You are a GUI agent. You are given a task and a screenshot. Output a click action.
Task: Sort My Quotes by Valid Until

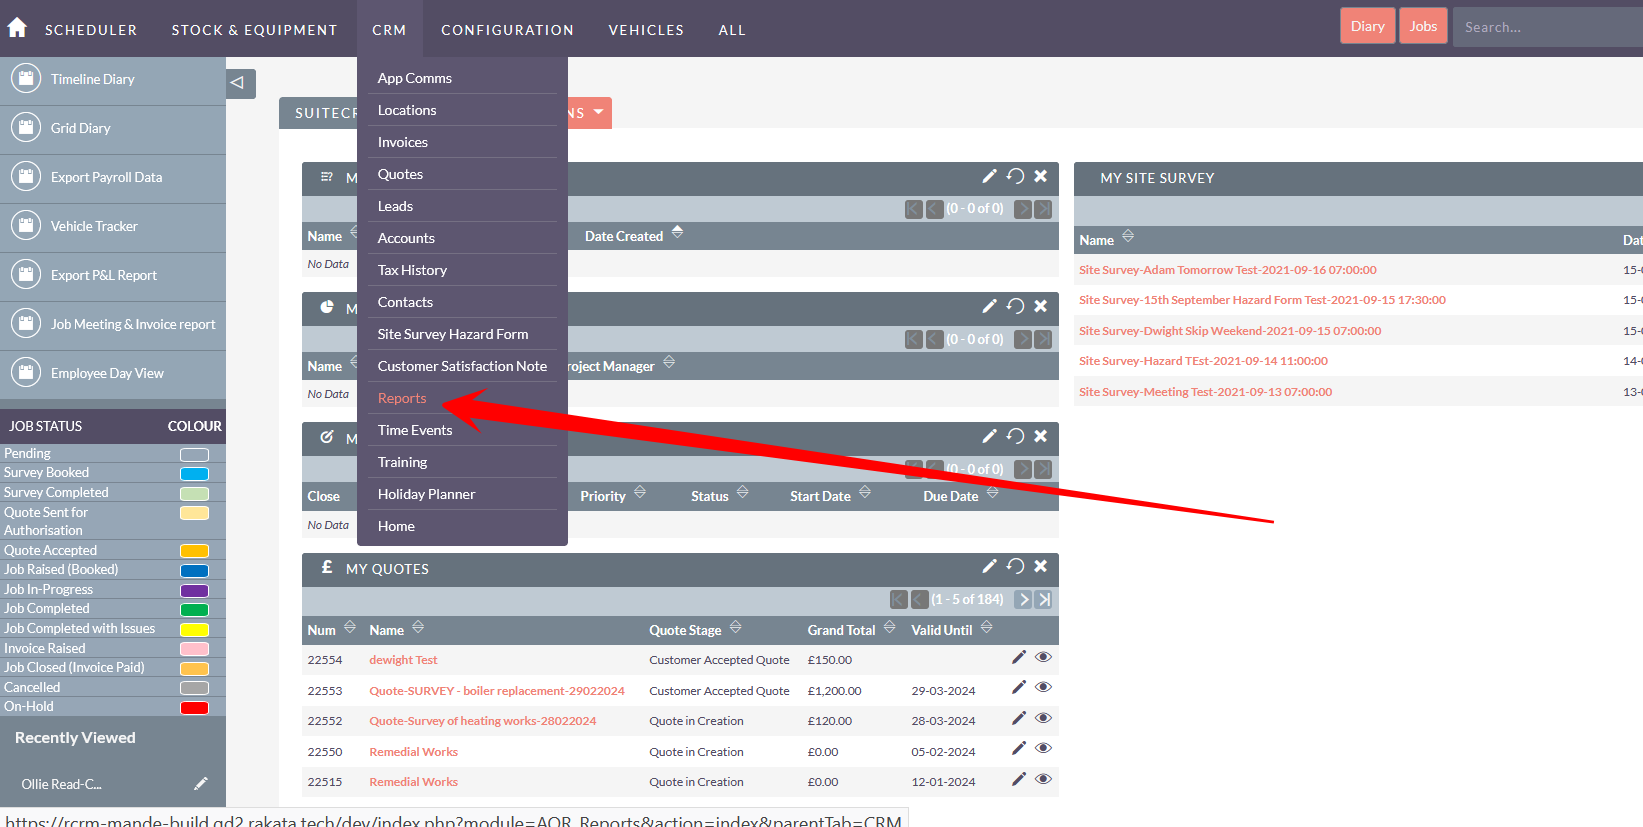[986, 627]
